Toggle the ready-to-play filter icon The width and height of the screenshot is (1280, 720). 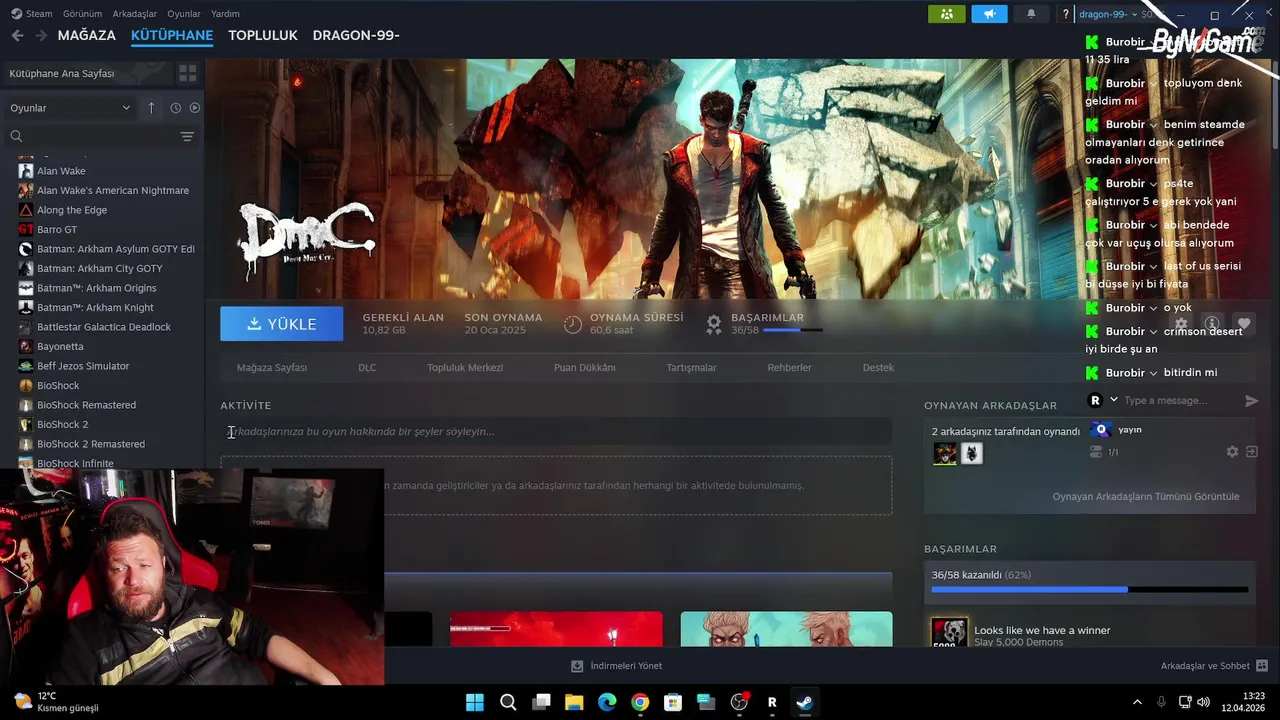coord(195,108)
